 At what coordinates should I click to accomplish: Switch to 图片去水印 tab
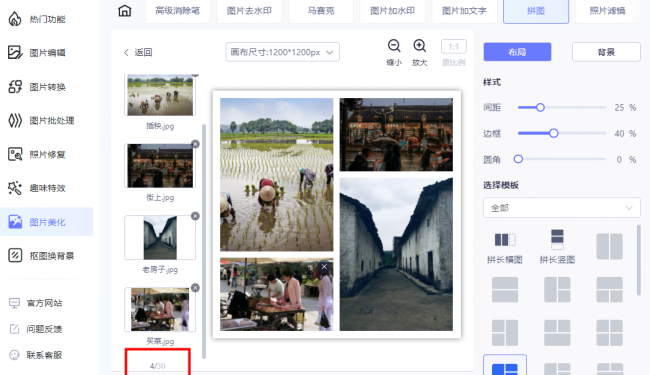pos(249,11)
